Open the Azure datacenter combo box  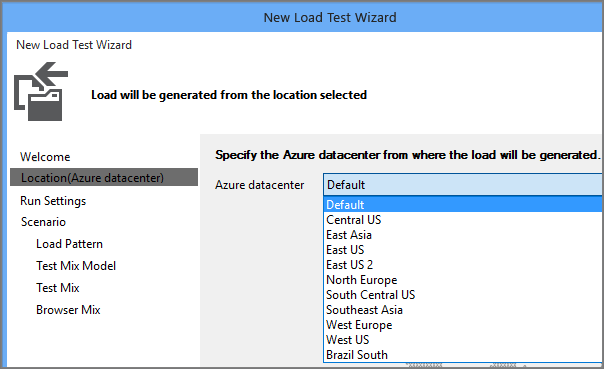463,184
